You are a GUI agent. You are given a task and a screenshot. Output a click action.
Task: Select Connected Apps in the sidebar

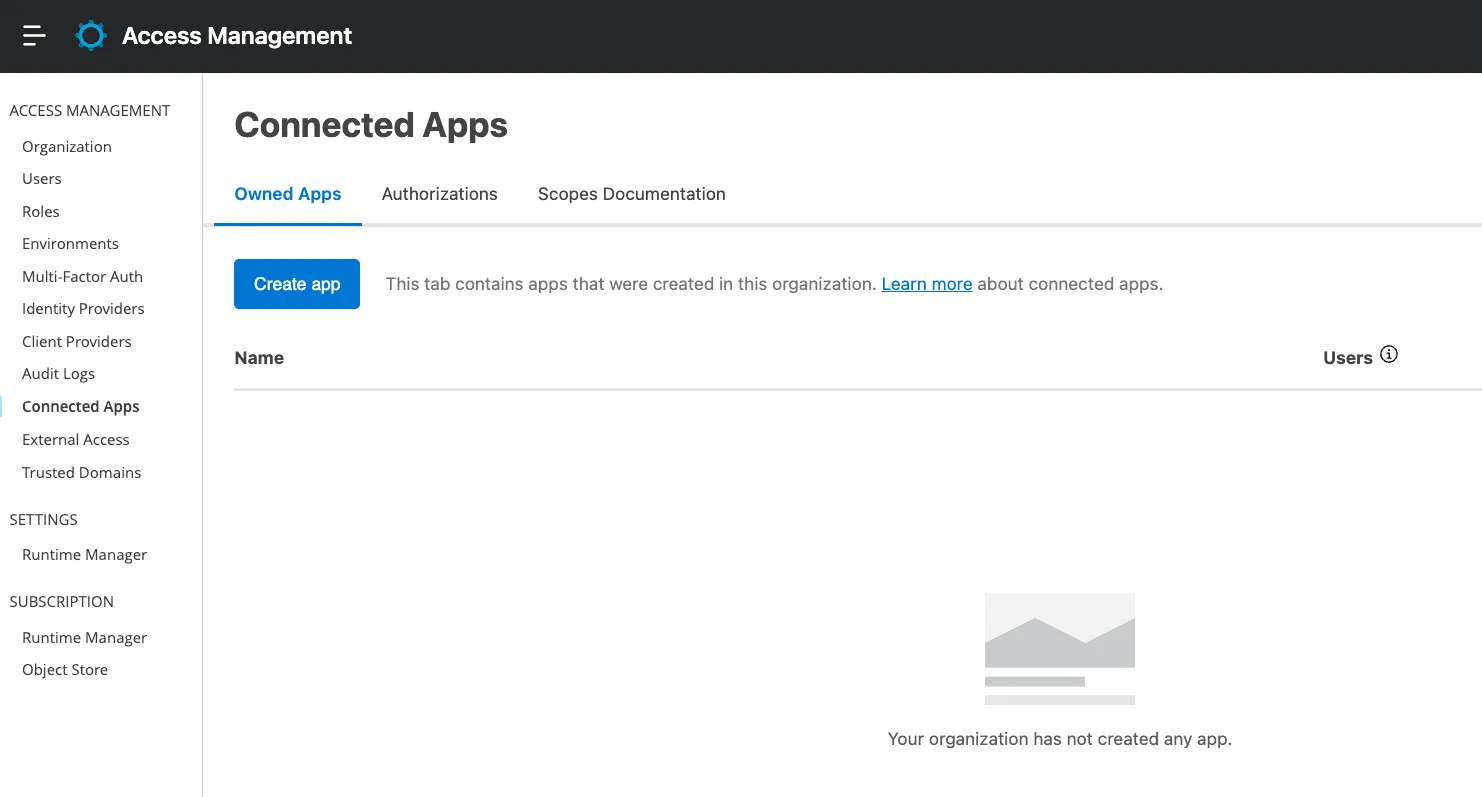pos(81,406)
